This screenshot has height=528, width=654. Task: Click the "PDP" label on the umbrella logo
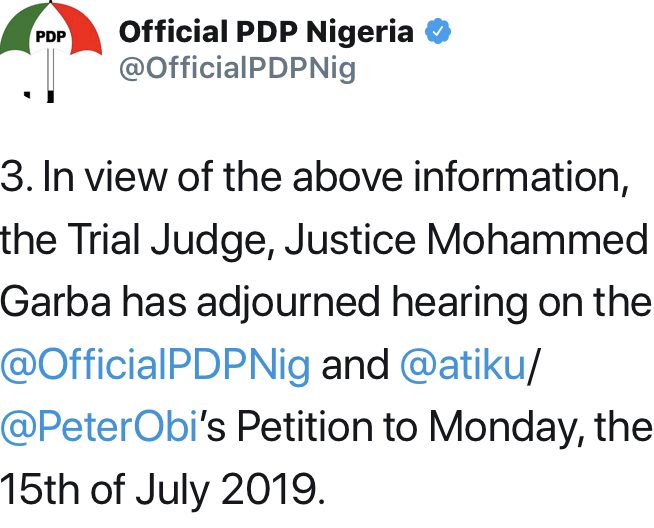(50, 37)
